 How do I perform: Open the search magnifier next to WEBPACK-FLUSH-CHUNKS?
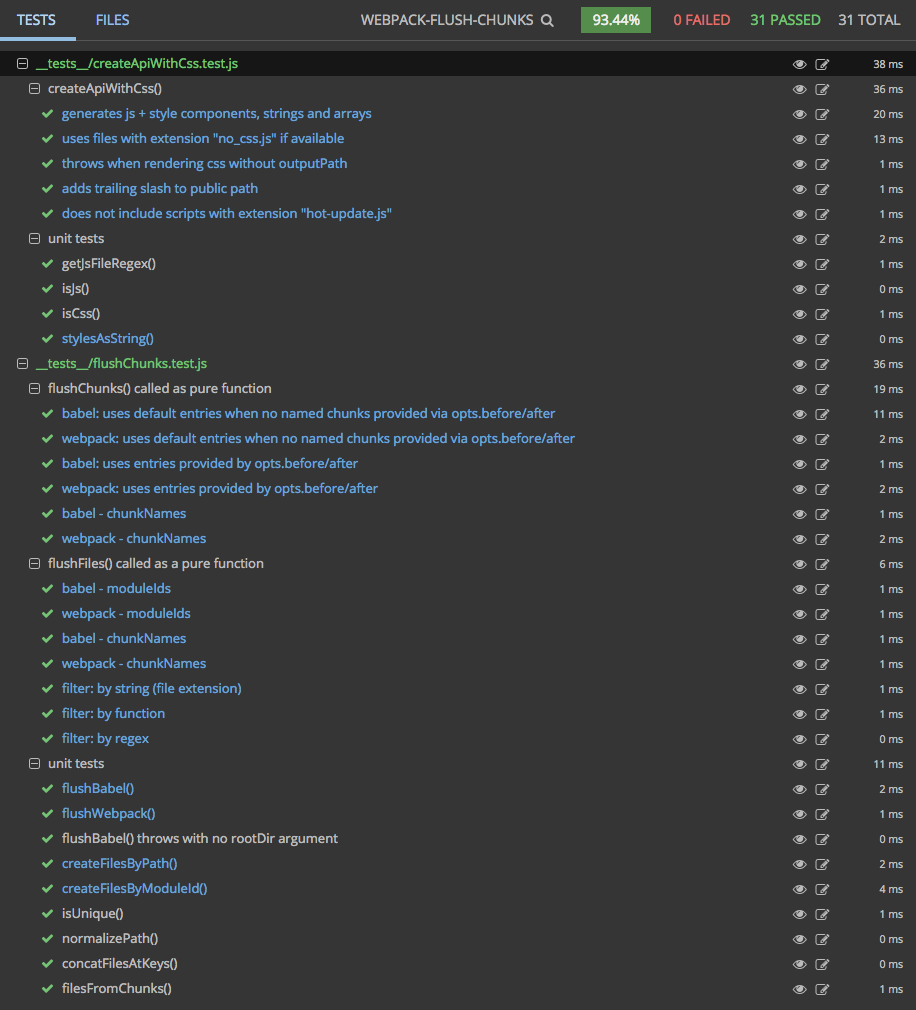click(547, 21)
